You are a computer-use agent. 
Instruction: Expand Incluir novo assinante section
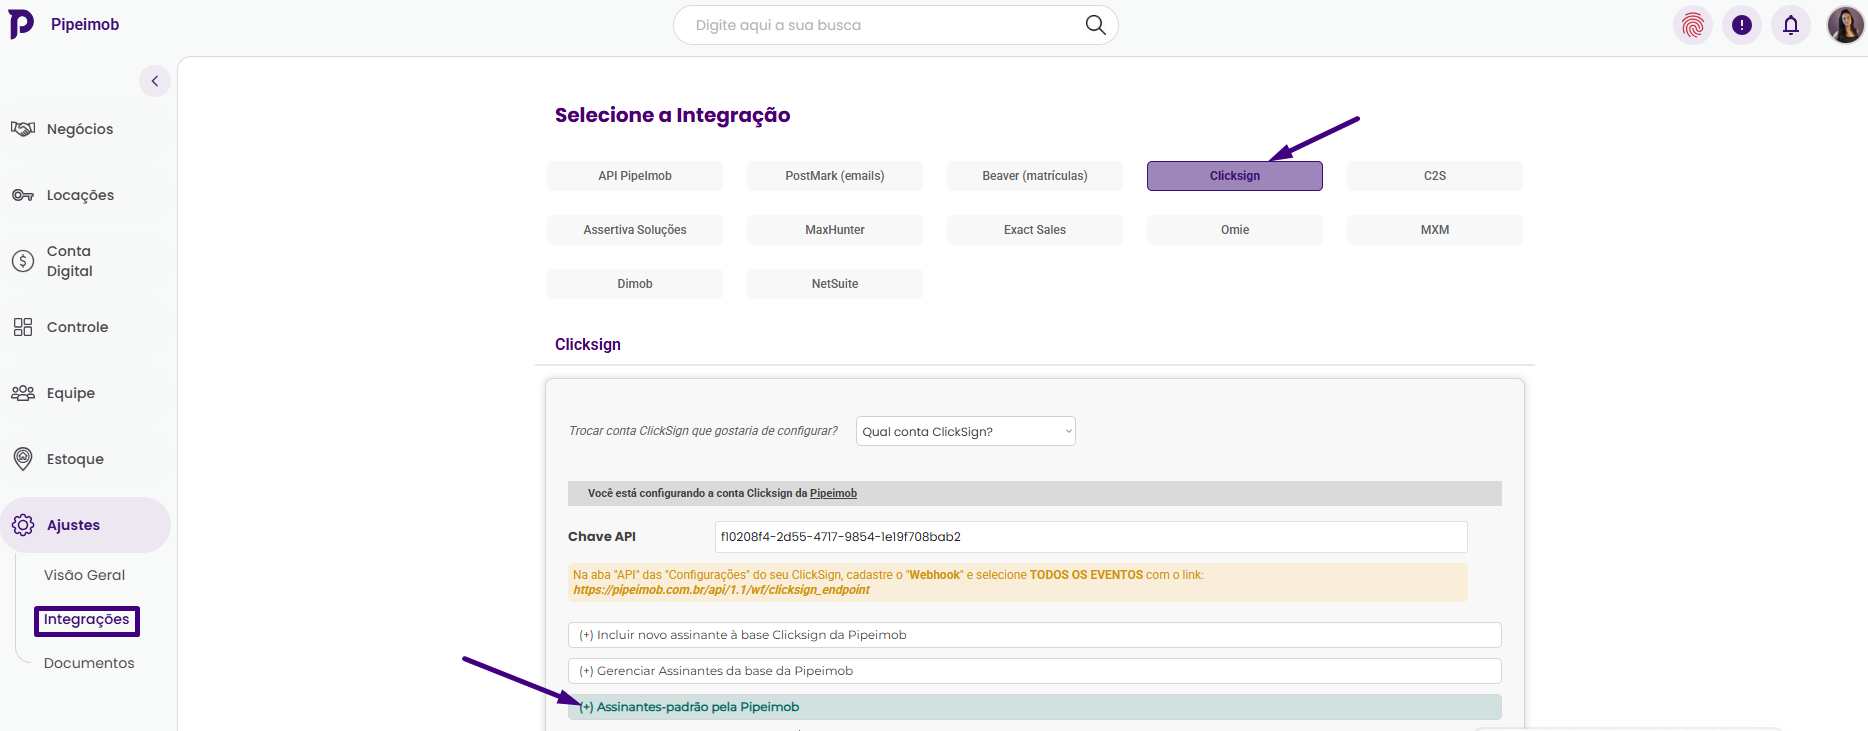coord(1034,635)
